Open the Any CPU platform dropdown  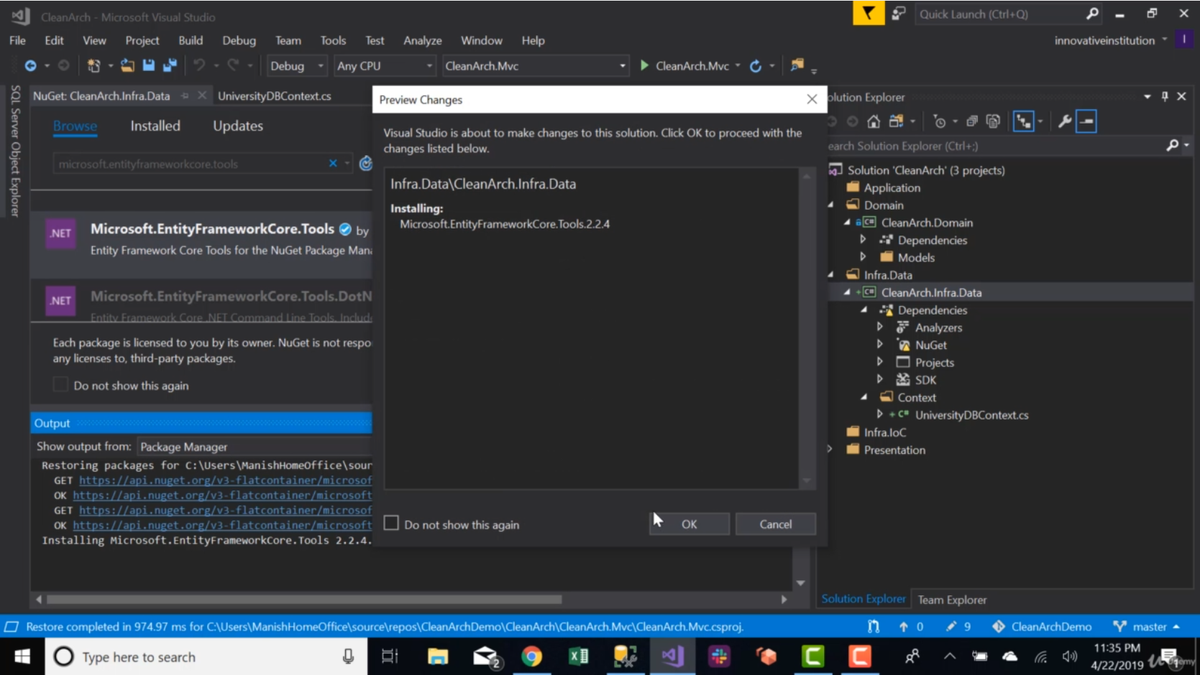pyautogui.click(x=384, y=66)
